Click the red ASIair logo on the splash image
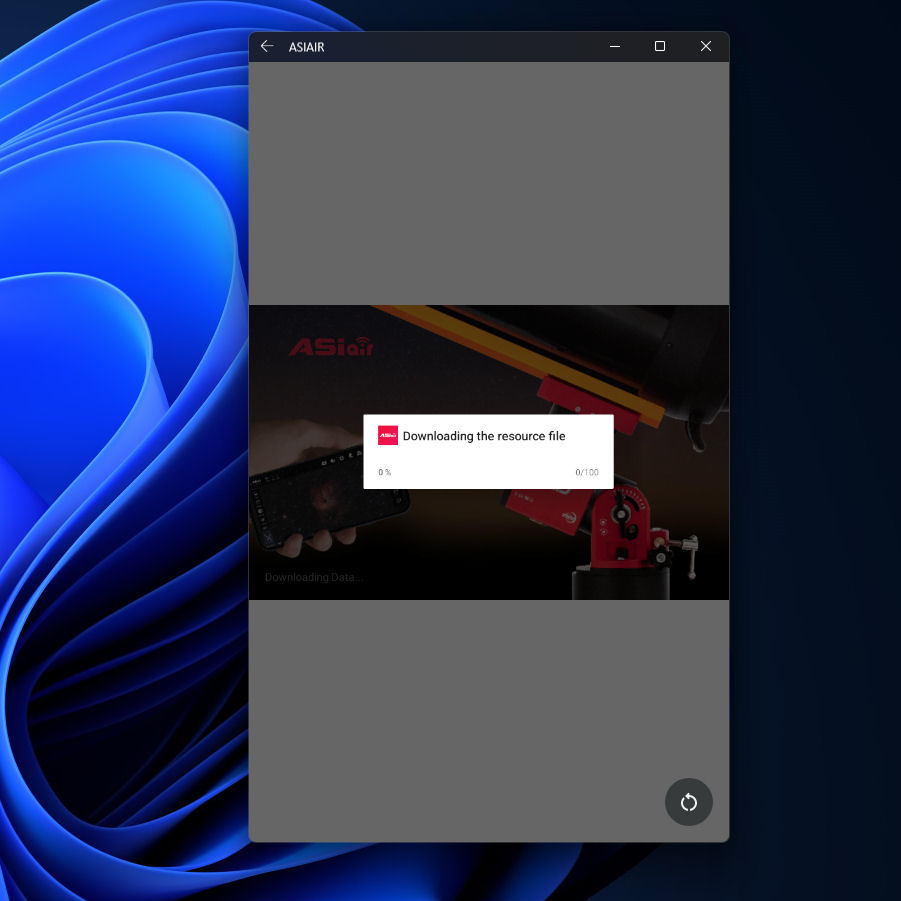This screenshot has width=901, height=901. (331, 346)
